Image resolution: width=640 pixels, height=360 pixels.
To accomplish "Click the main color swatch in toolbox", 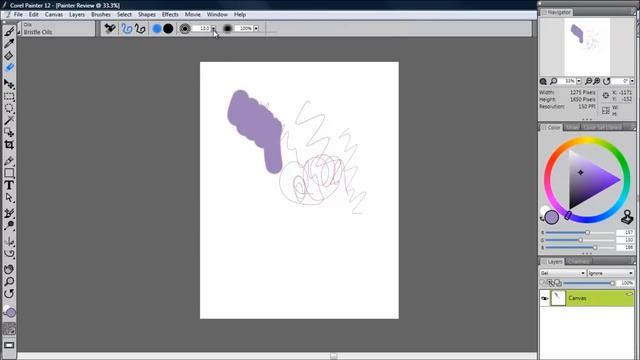I will click(11, 313).
